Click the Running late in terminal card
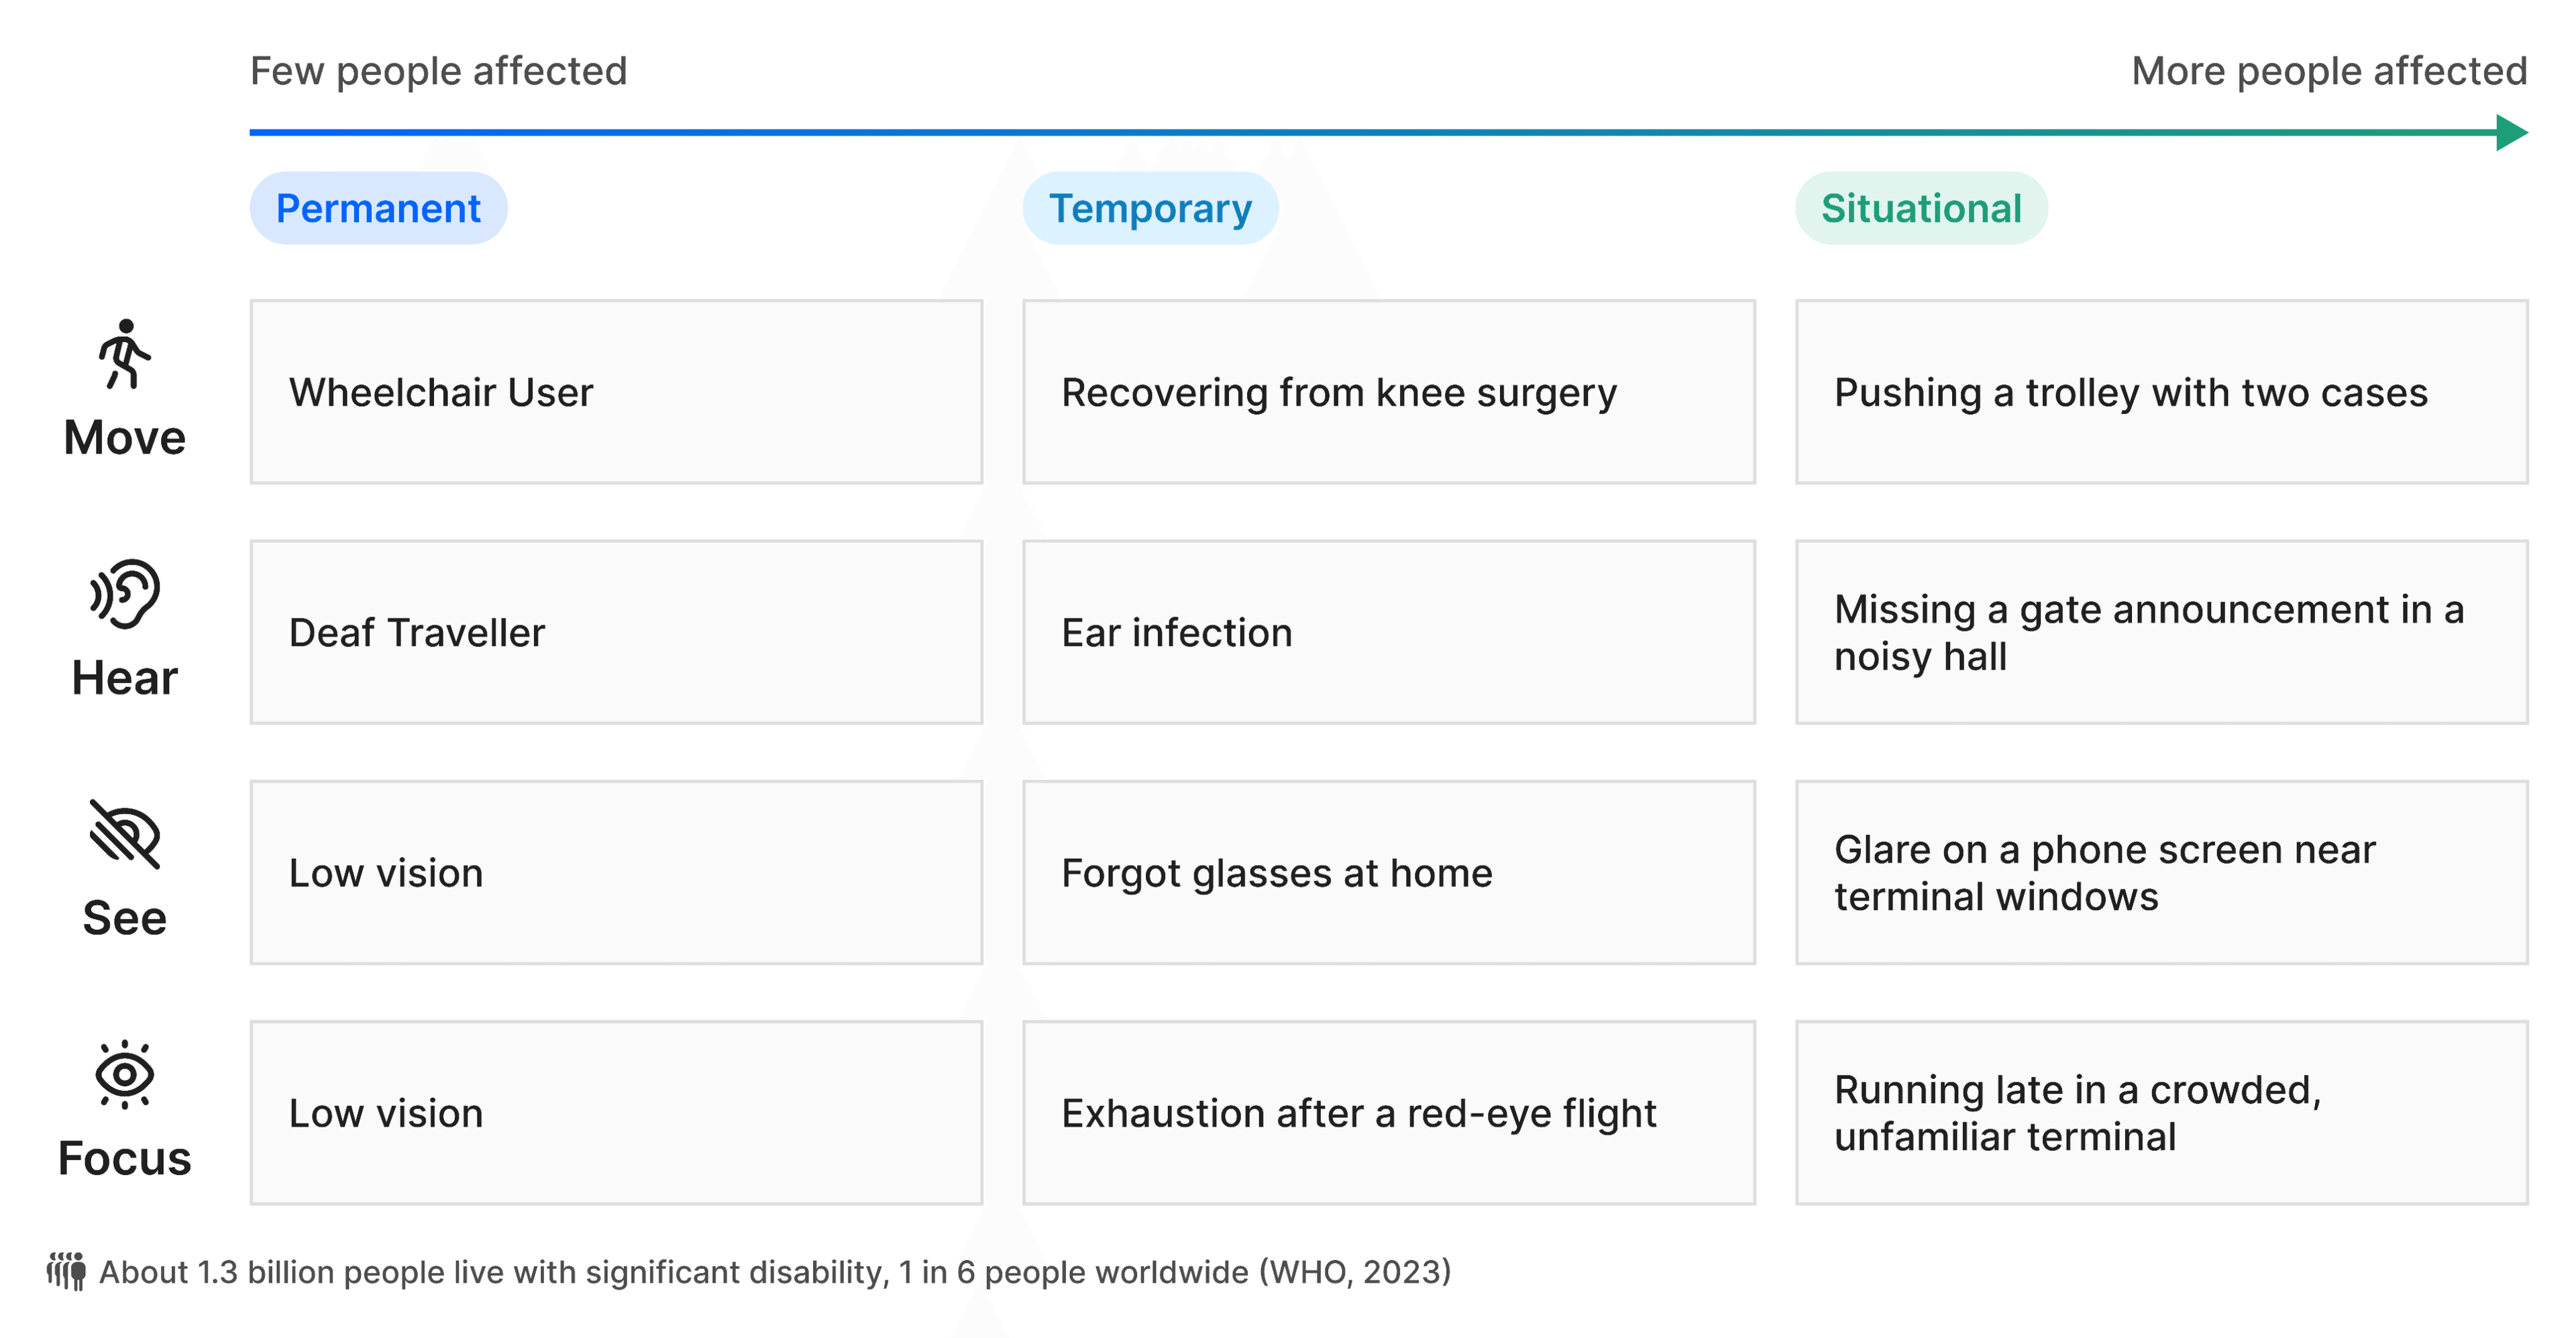2576x1338 pixels. tap(2161, 1112)
